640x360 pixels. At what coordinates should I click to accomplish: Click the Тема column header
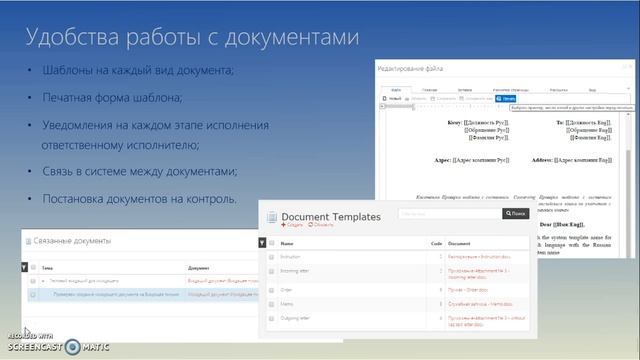pyautogui.click(x=47, y=268)
